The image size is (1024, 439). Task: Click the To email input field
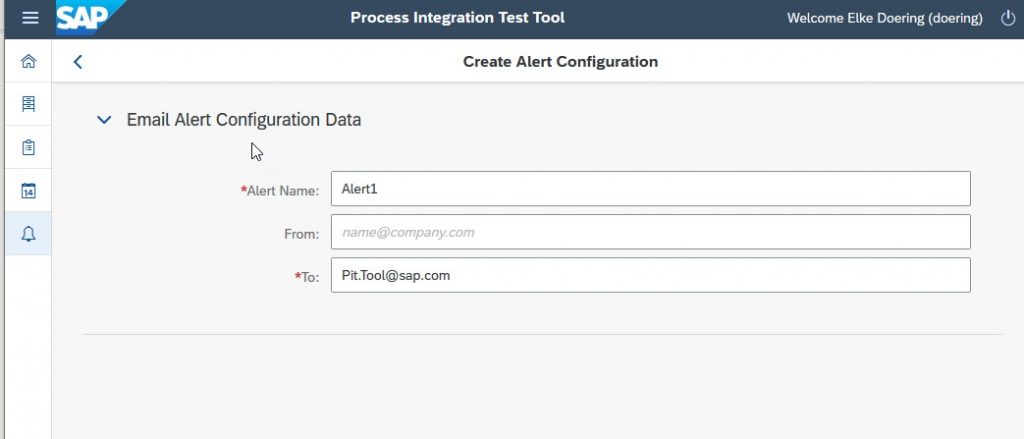[650, 275]
